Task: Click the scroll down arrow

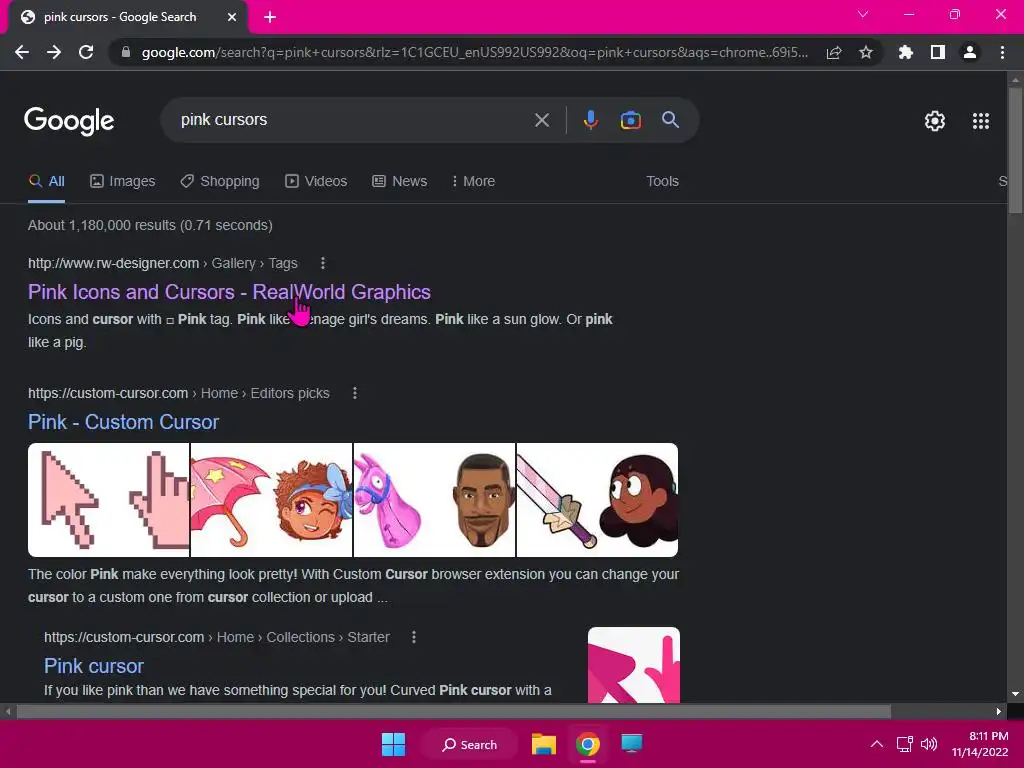Action: coord(1015,694)
